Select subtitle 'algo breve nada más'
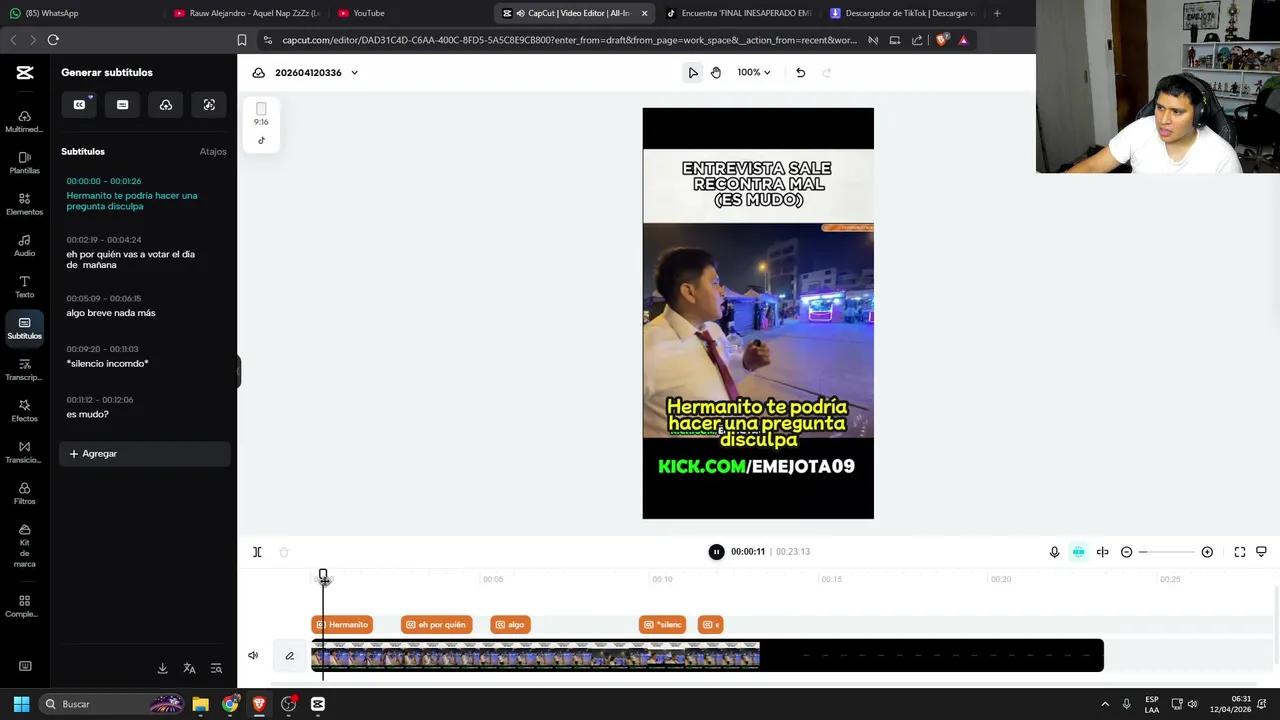Screen dimensions: 1280x720 [111, 313]
